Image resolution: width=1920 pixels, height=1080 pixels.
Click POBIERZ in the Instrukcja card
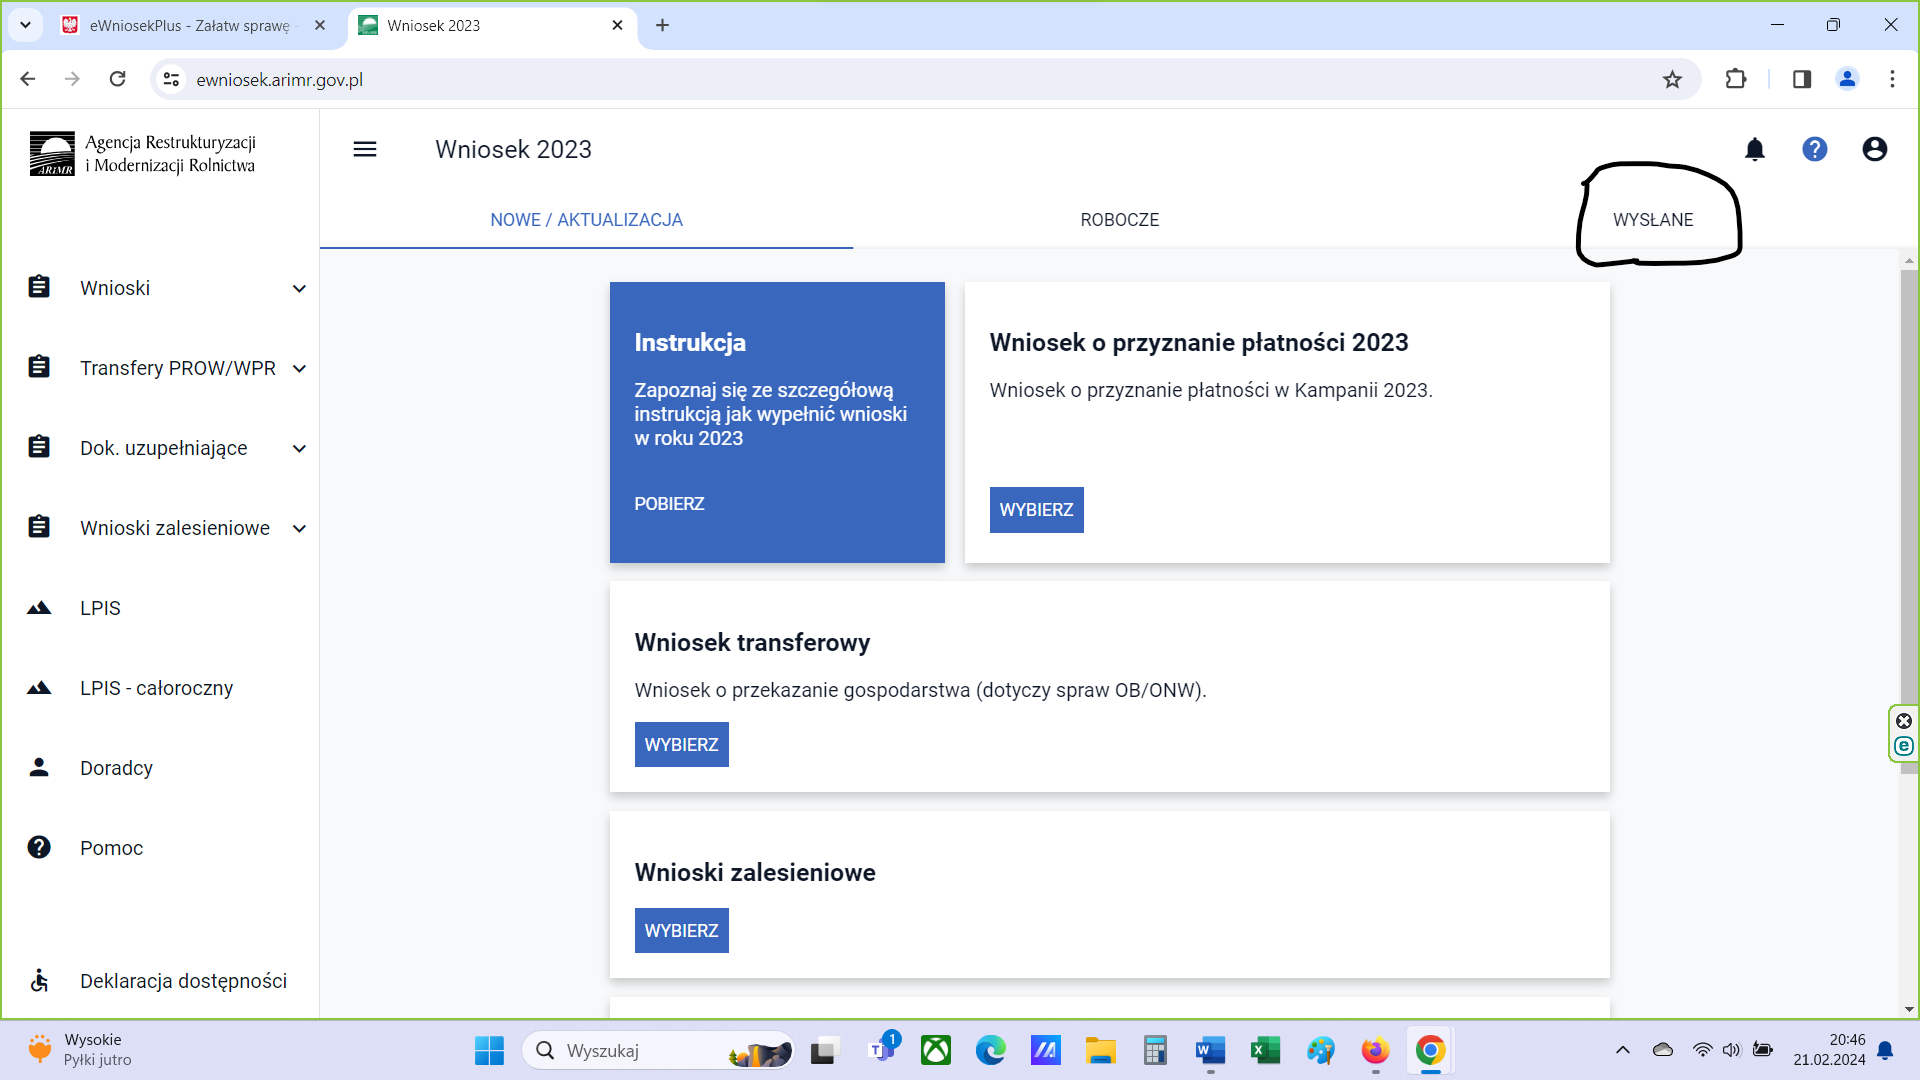(669, 504)
